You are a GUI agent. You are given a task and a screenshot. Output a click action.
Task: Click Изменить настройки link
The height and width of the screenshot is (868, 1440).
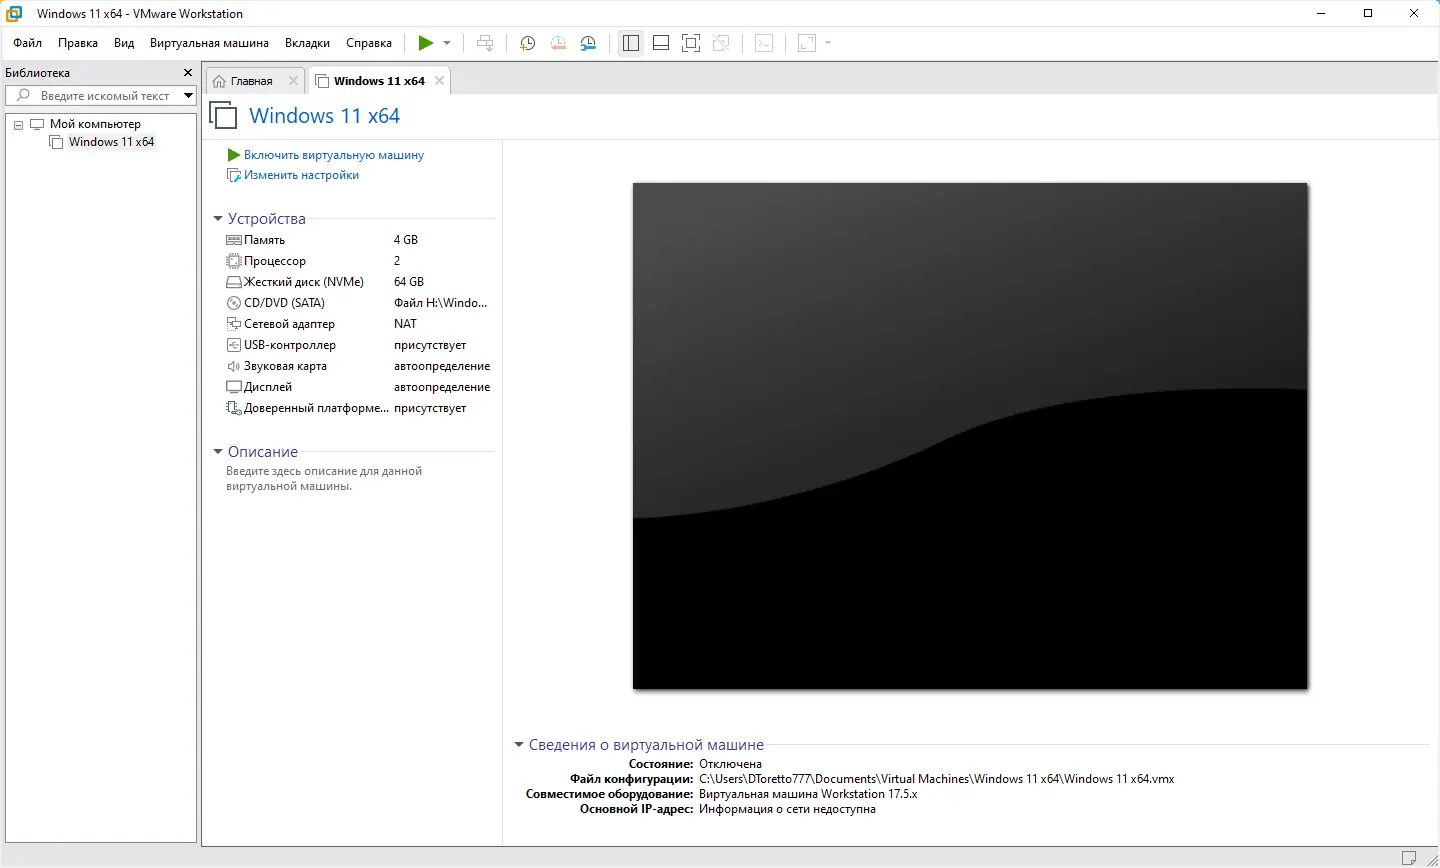(301, 175)
